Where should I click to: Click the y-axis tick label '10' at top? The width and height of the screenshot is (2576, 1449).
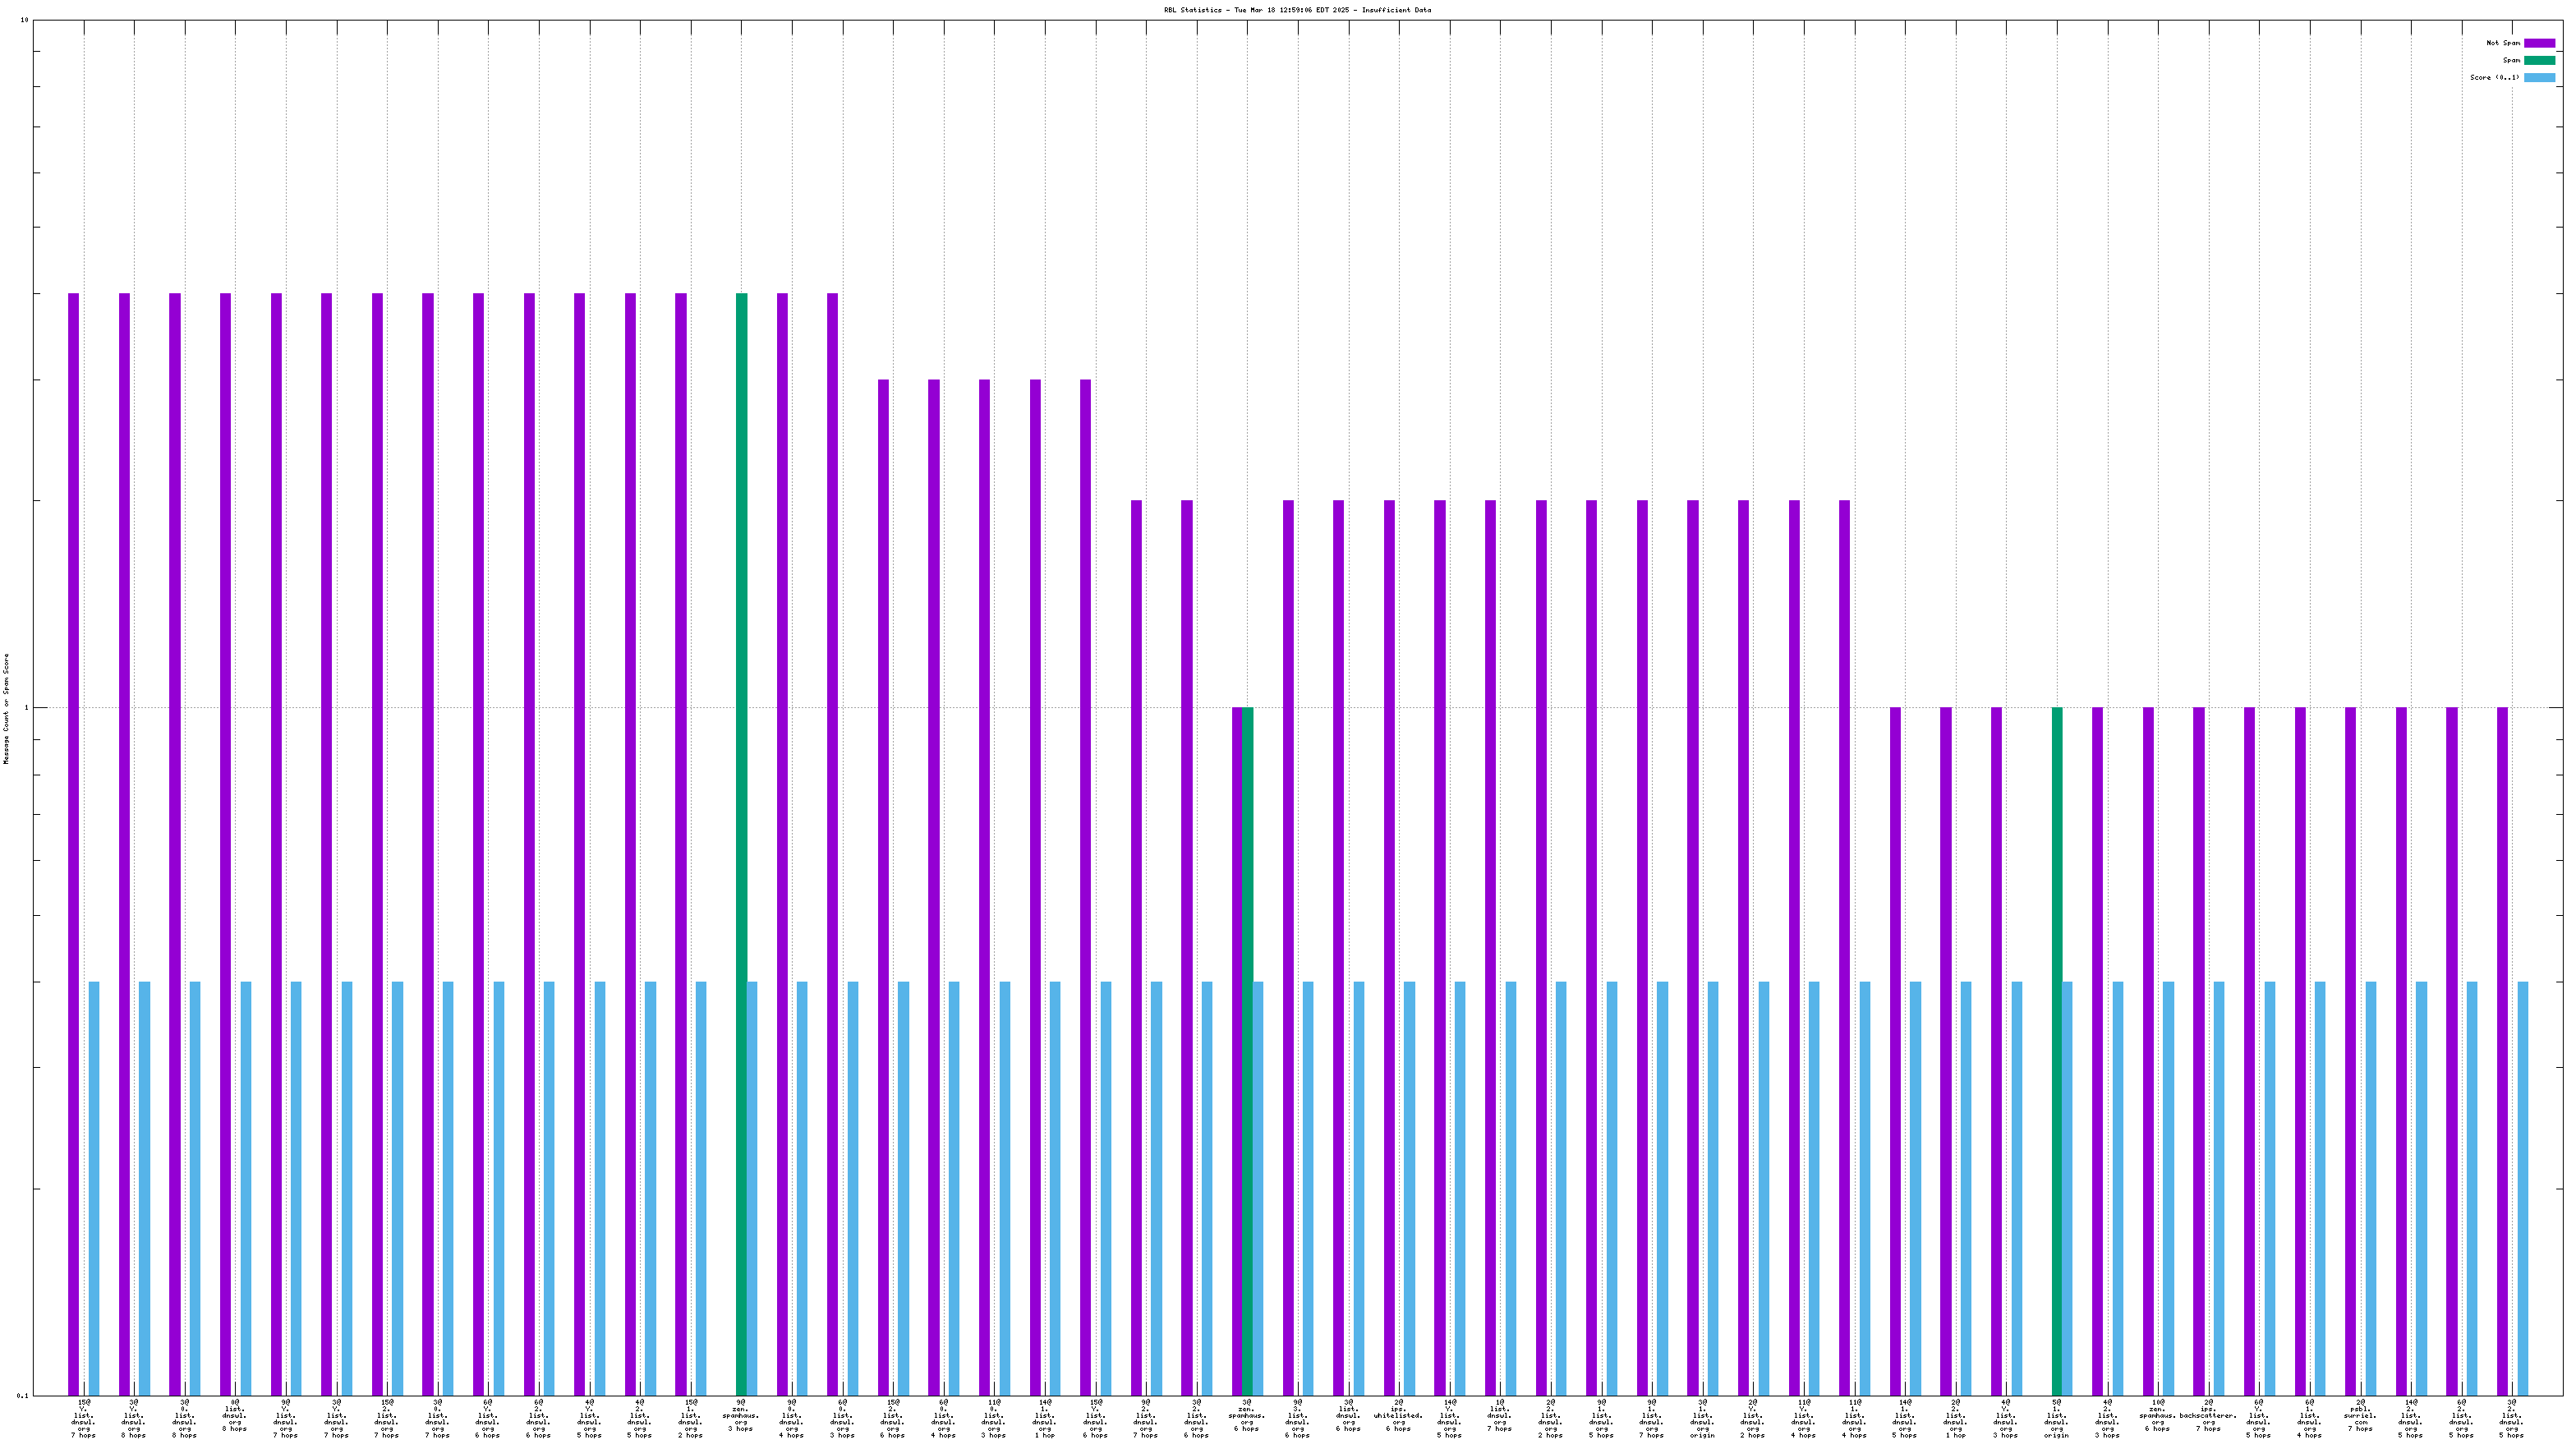pyautogui.click(x=23, y=21)
